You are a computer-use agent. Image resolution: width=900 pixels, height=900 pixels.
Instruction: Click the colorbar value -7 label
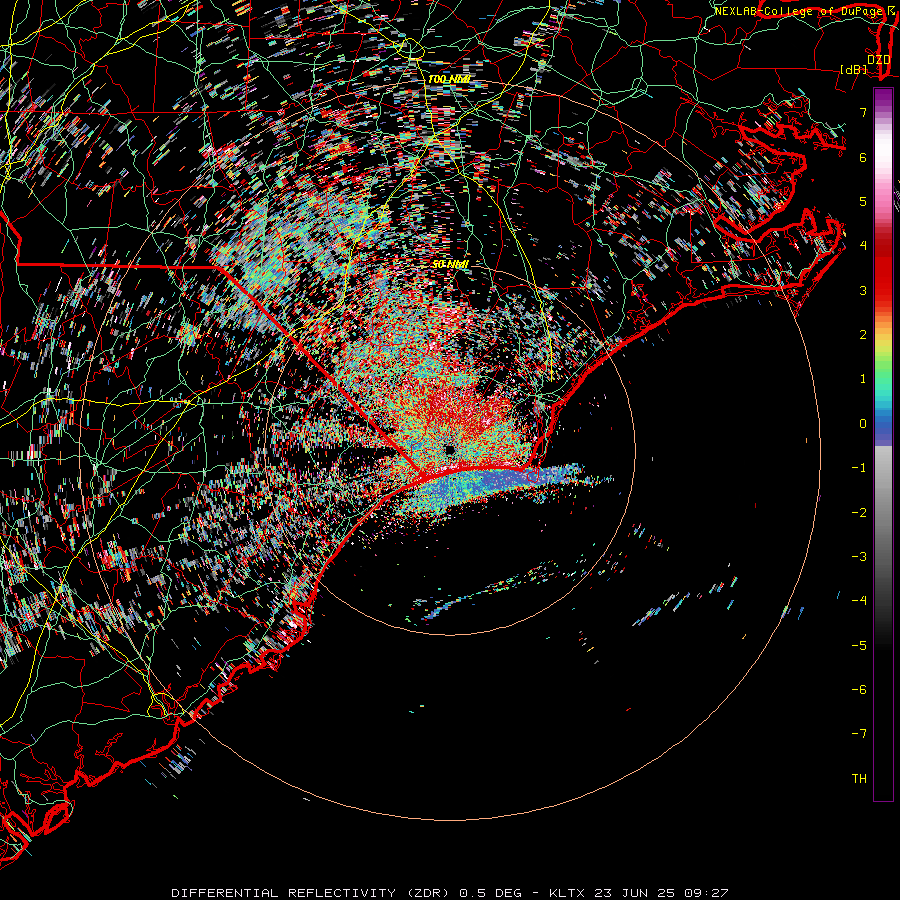(x=859, y=734)
